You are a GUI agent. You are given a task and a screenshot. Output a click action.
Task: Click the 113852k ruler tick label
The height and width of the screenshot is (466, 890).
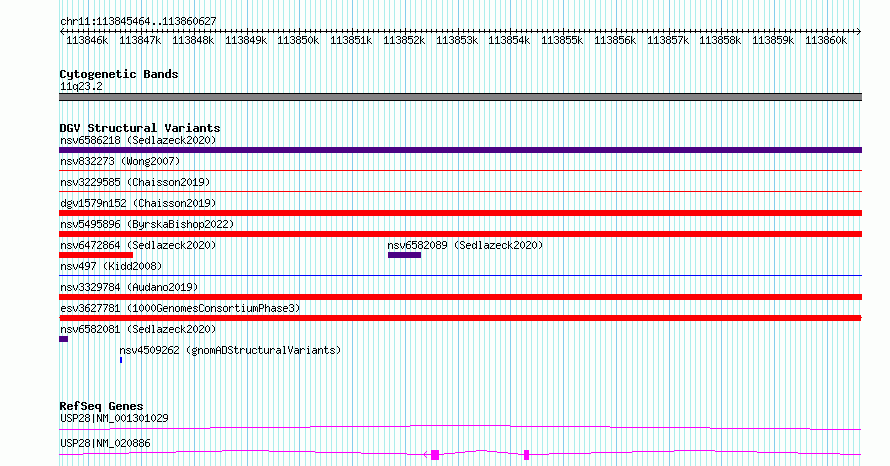click(404, 41)
